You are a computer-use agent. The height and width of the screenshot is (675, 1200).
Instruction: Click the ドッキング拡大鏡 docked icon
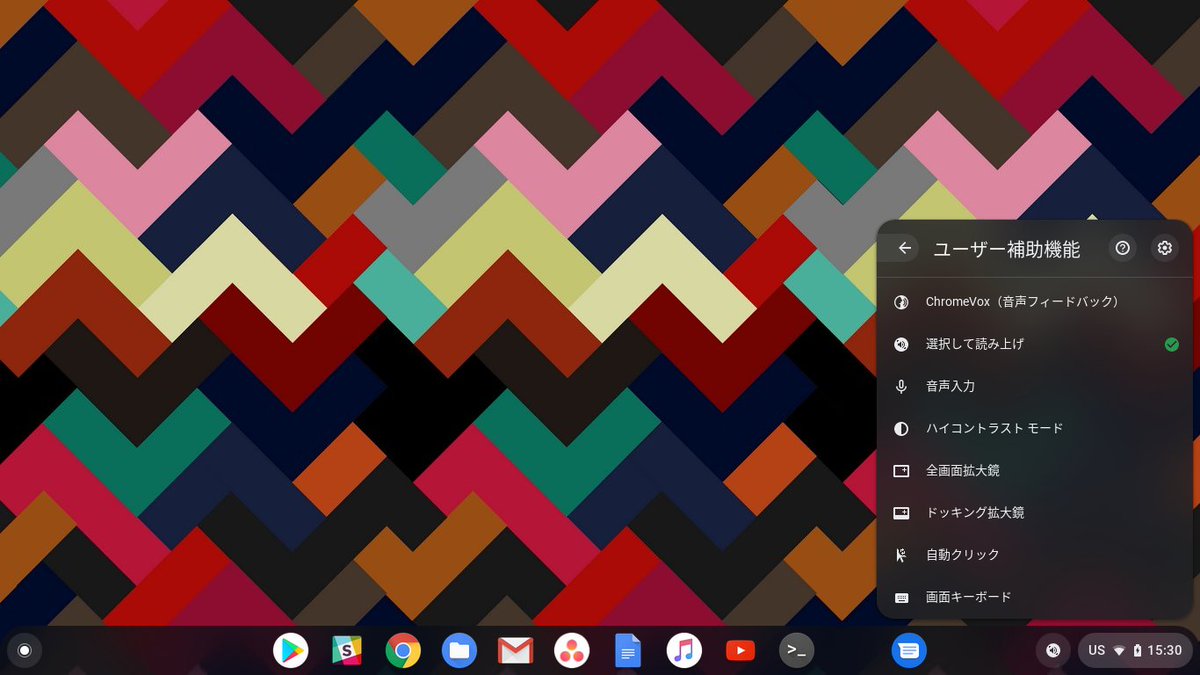901,512
